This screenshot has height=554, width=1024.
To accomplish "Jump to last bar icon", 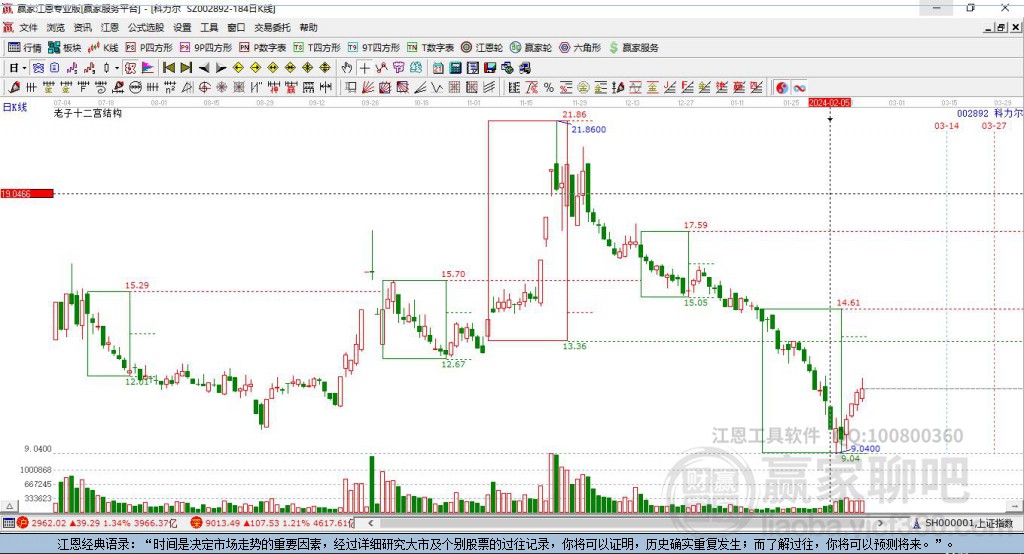I will point(186,68).
